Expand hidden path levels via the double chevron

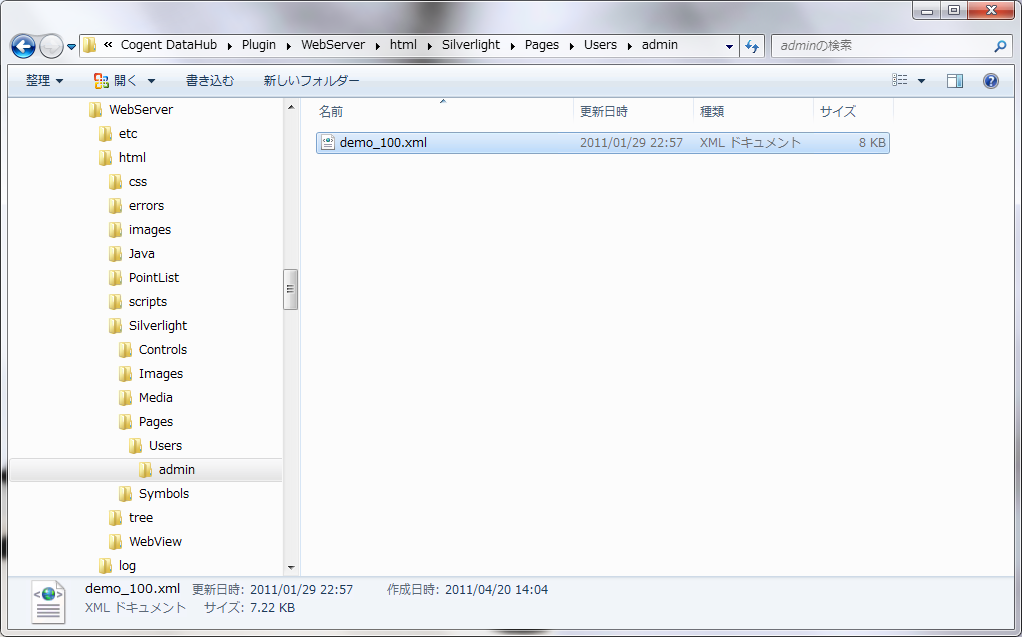[108, 45]
